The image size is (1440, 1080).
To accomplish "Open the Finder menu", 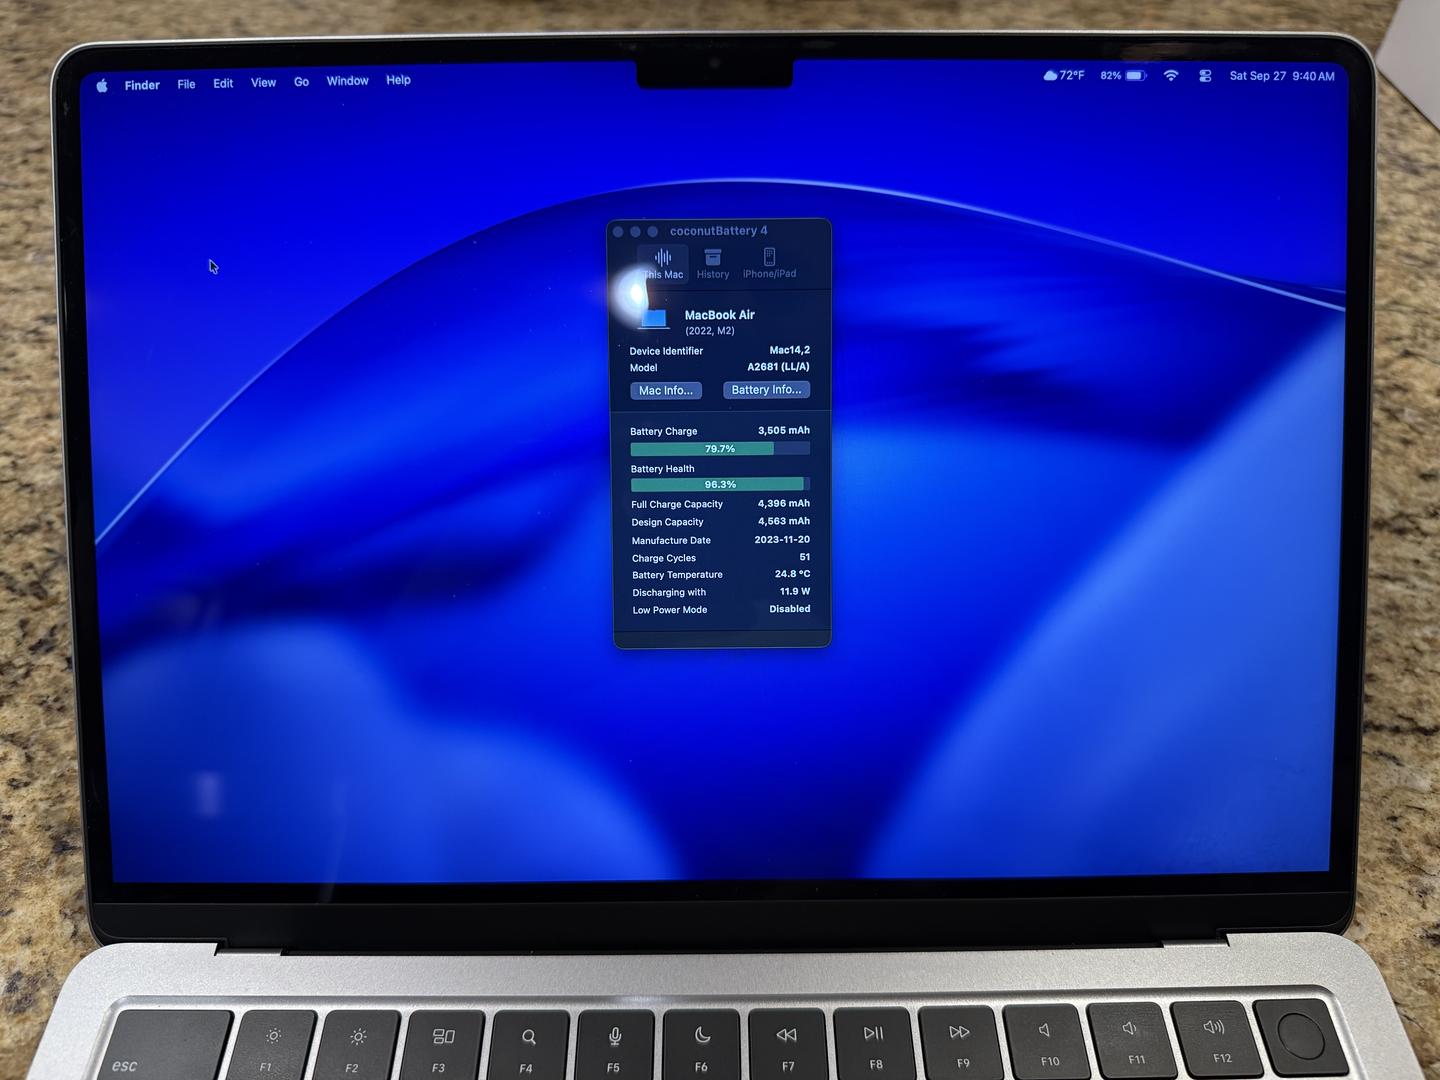I will coord(142,85).
